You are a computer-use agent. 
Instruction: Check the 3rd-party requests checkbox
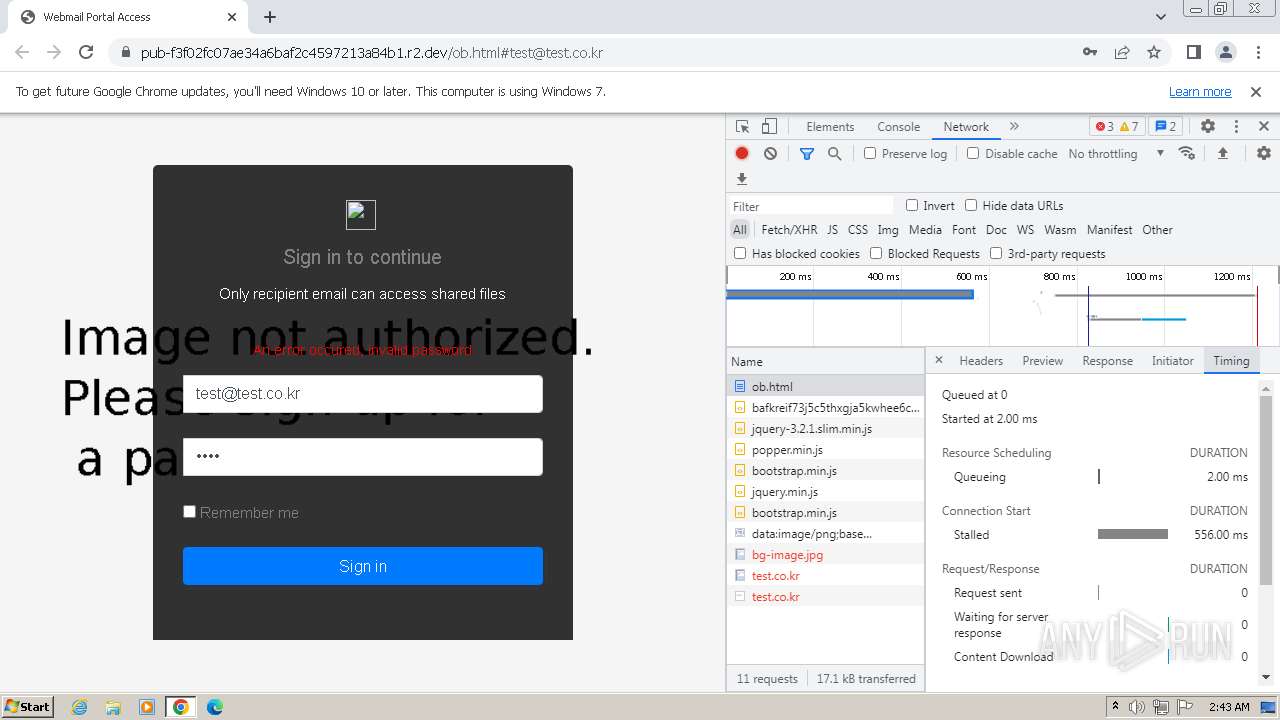click(x=996, y=253)
